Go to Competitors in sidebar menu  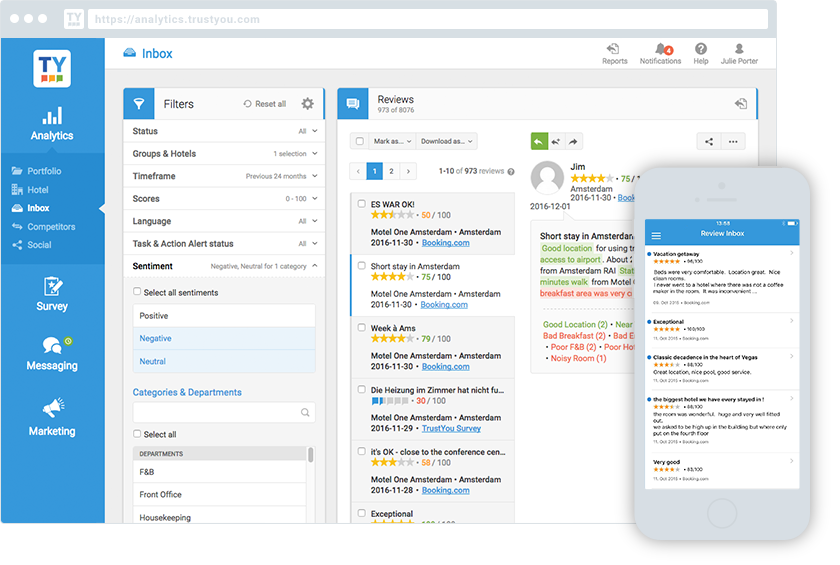point(50,227)
